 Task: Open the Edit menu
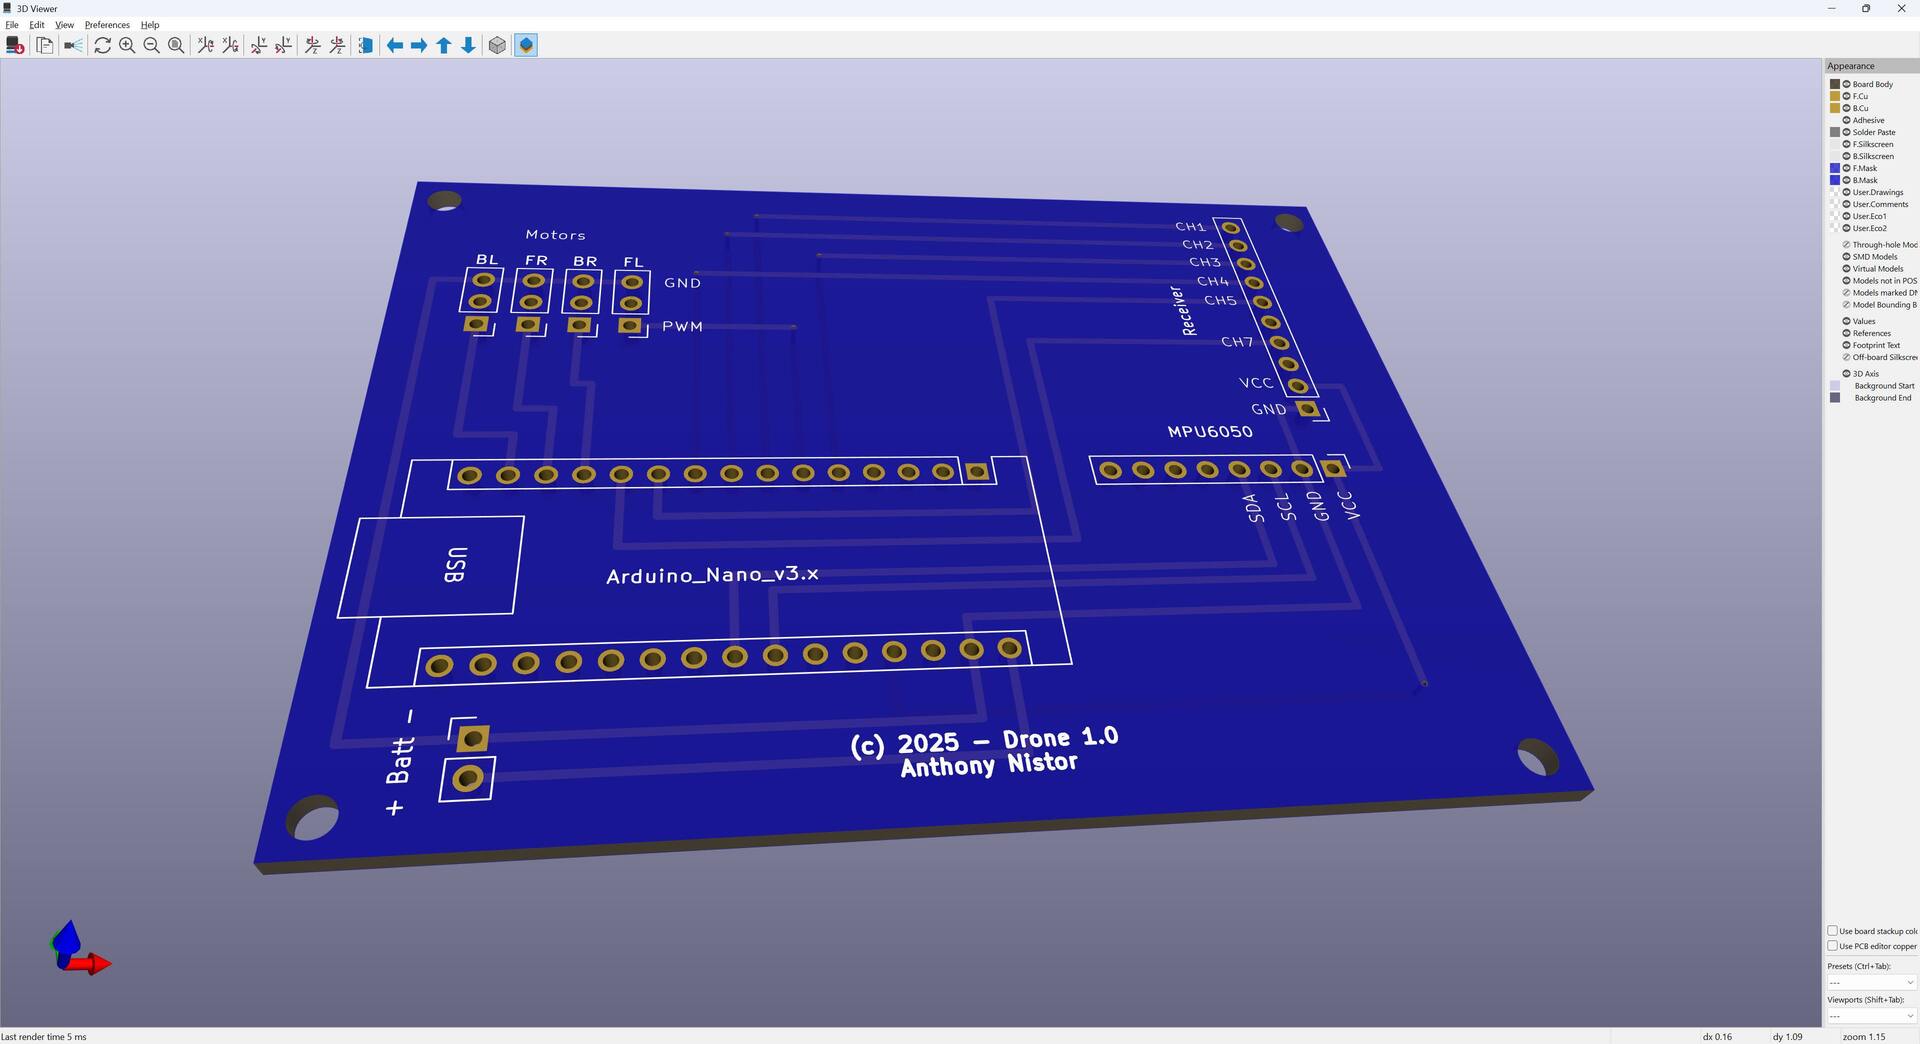[x=37, y=25]
